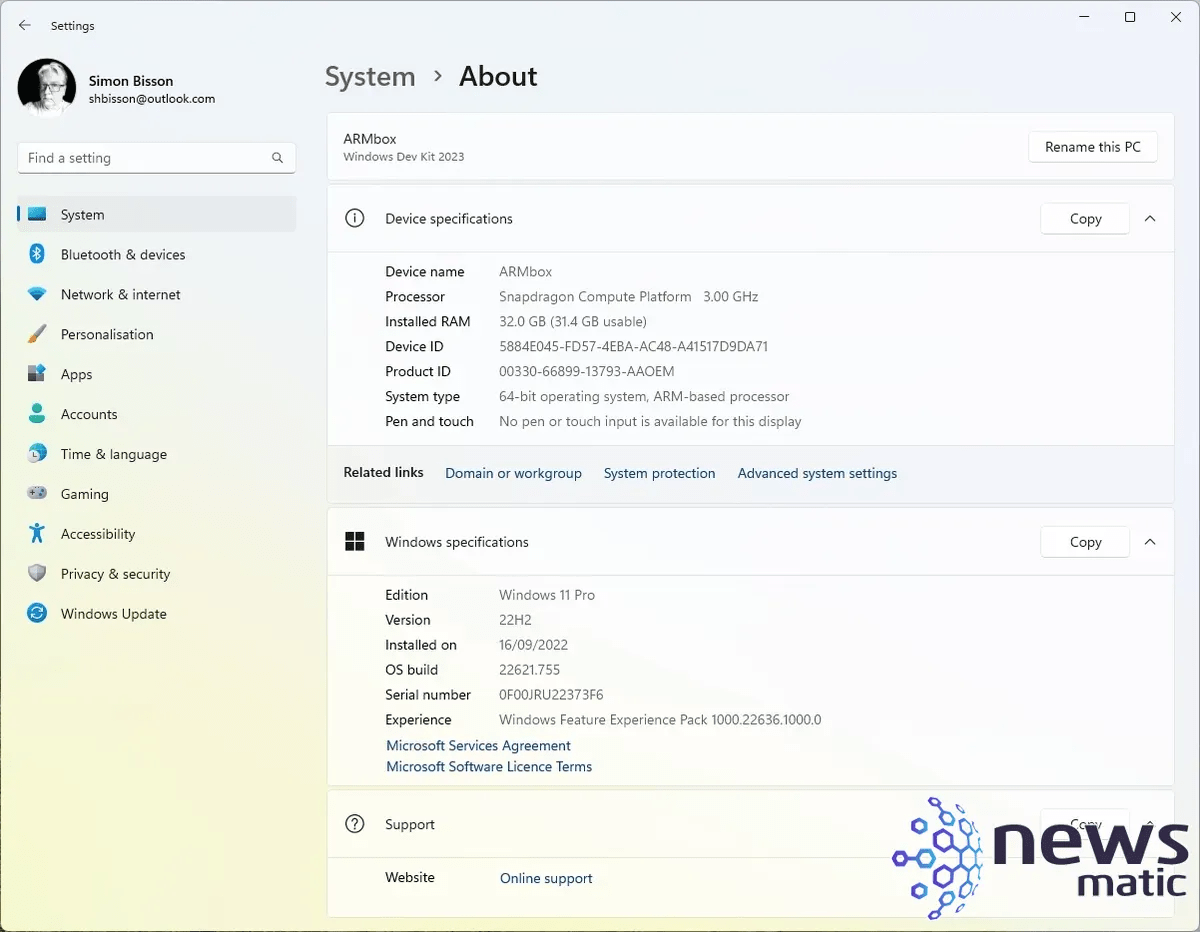This screenshot has width=1200, height=932.
Task: Select the Accounts sidebar icon
Action: [x=37, y=414]
